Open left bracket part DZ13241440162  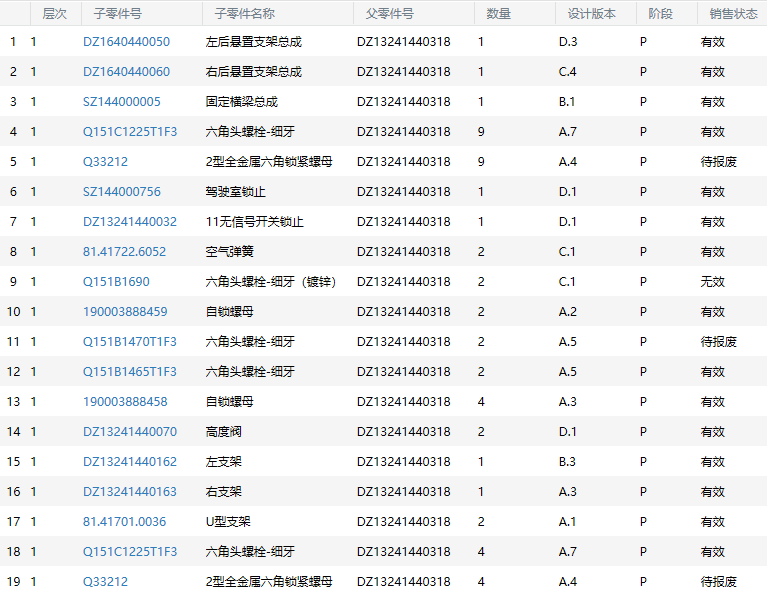pos(129,462)
